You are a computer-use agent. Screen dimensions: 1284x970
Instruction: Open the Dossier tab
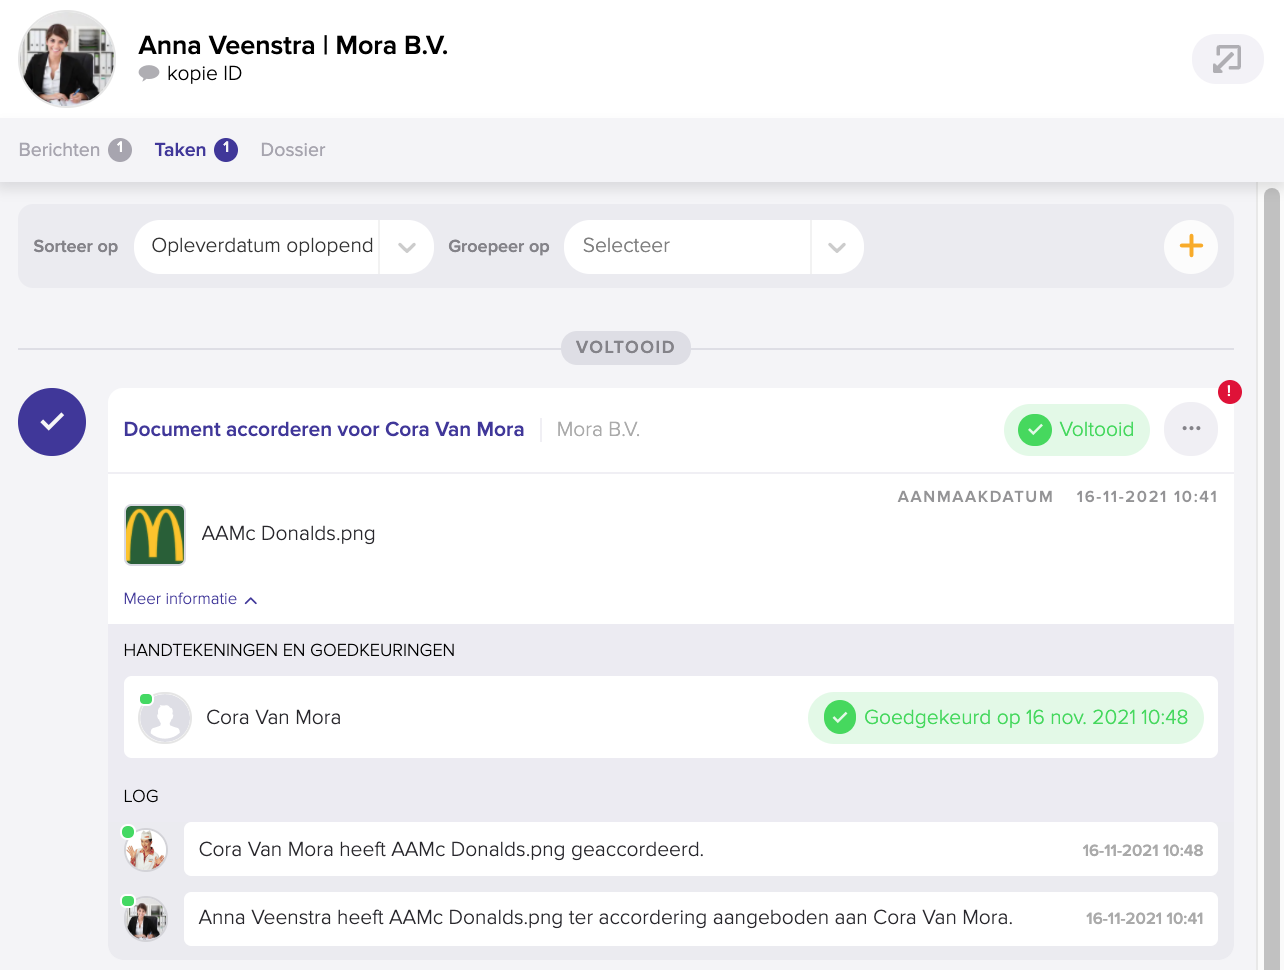point(293,150)
